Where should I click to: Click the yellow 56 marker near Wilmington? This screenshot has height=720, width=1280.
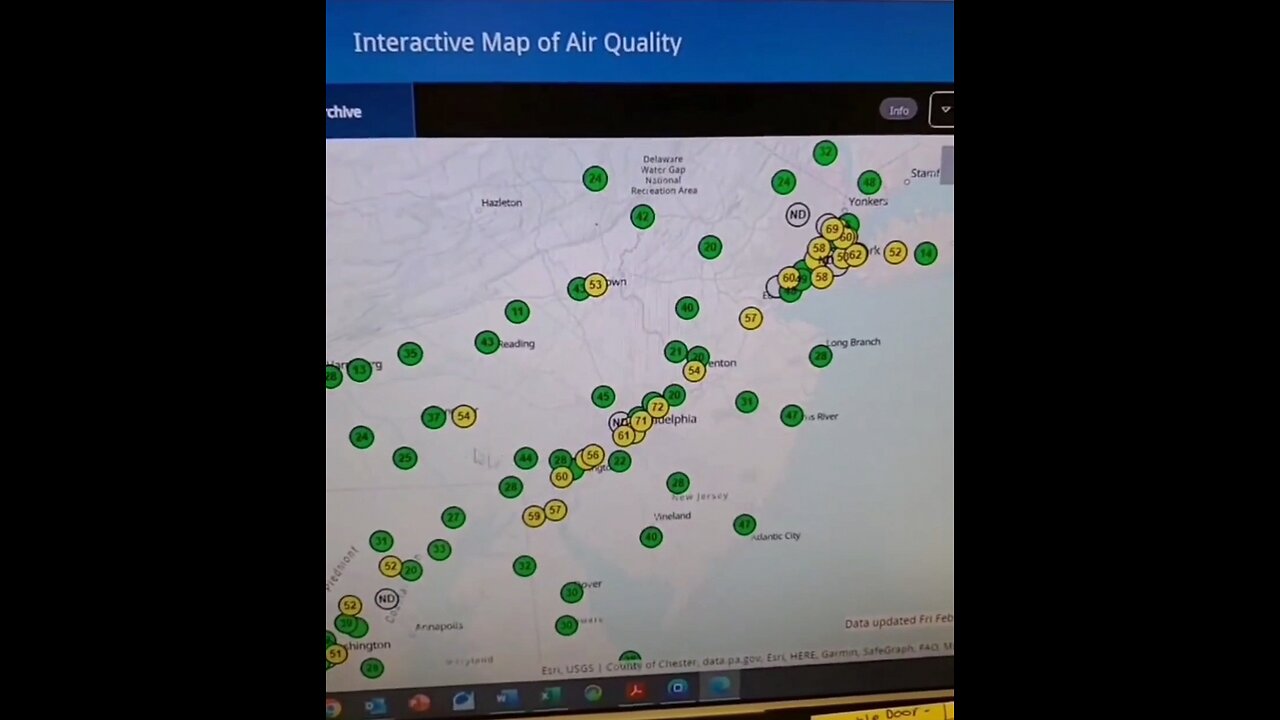click(x=593, y=455)
